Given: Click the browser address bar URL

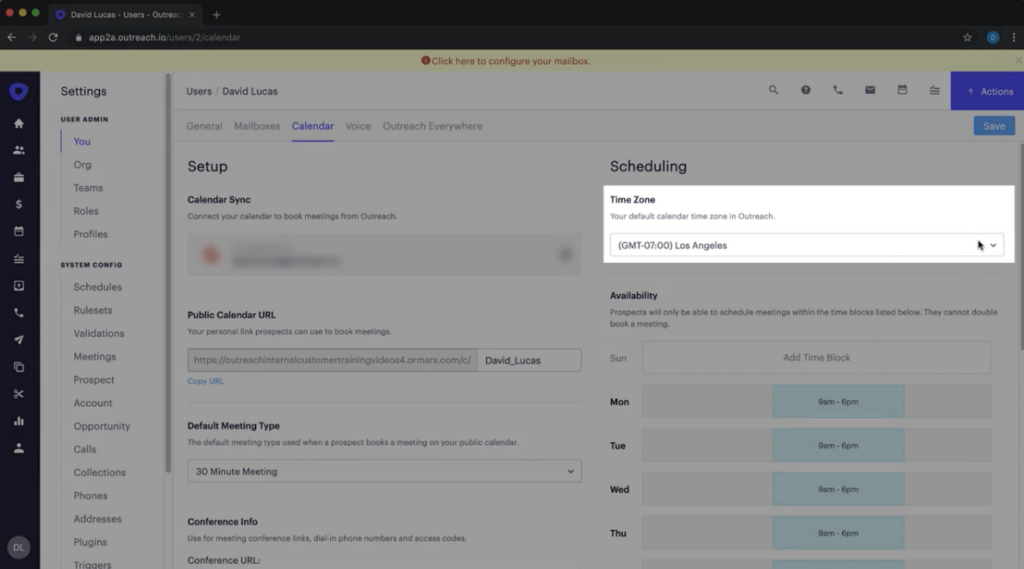Looking at the screenshot, I should [x=165, y=37].
